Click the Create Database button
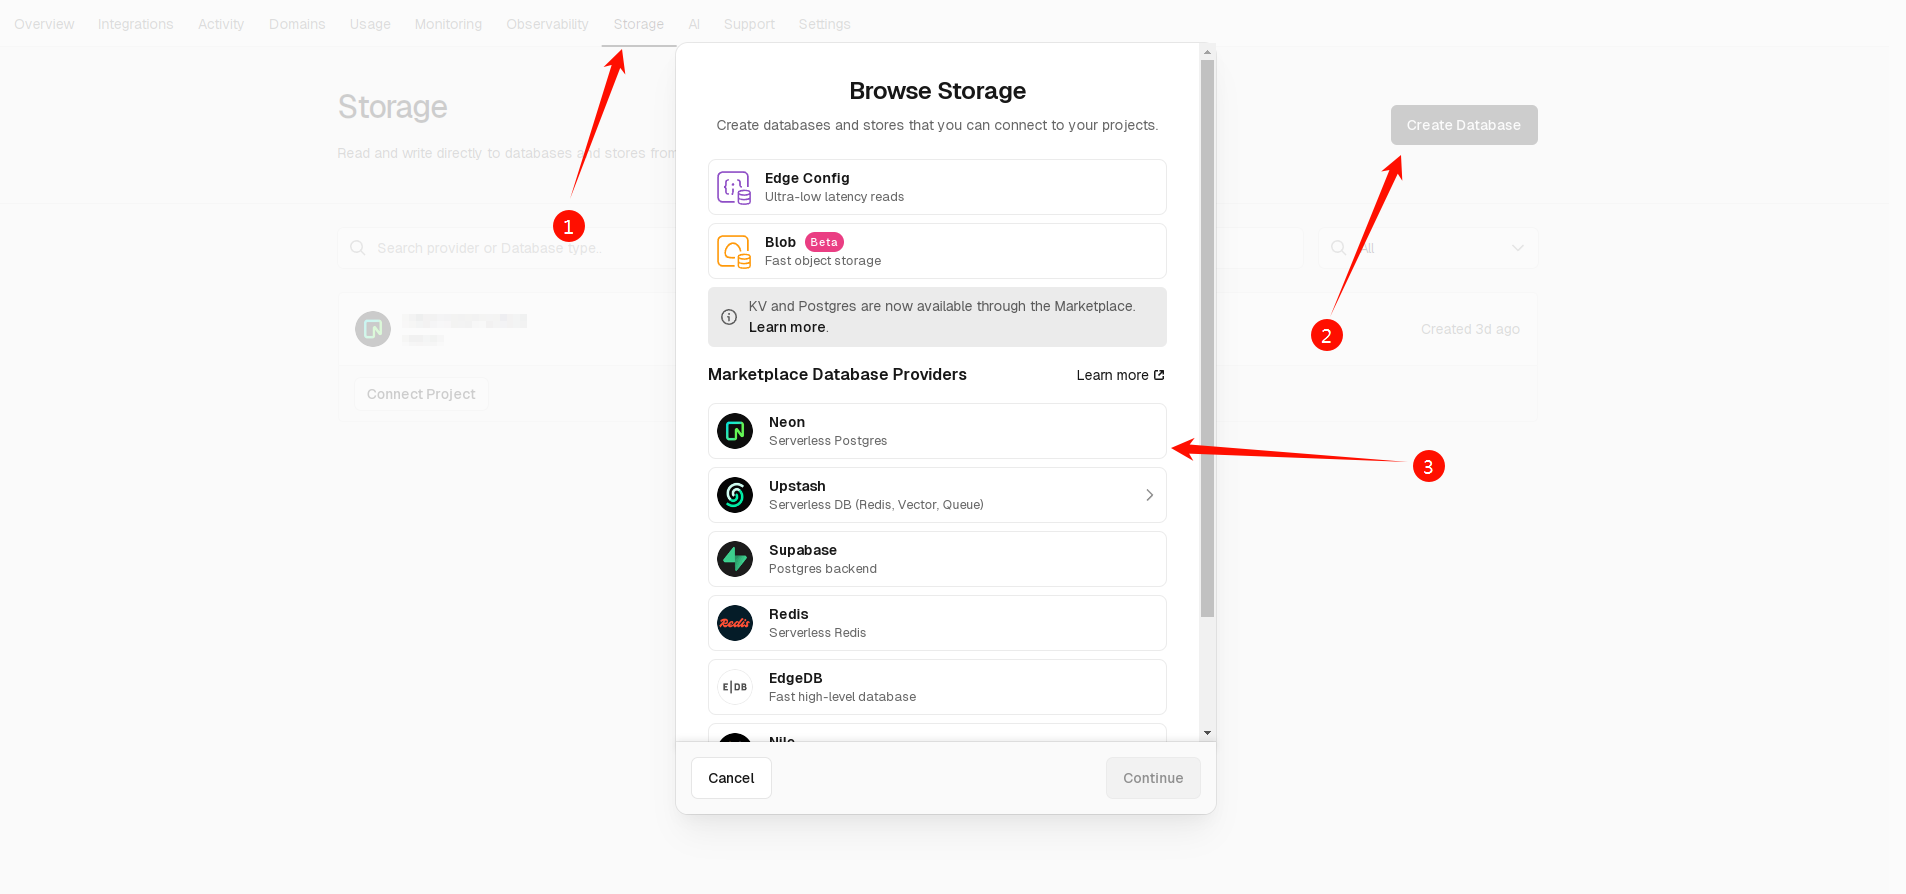The width and height of the screenshot is (1906, 894). point(1464,125)
